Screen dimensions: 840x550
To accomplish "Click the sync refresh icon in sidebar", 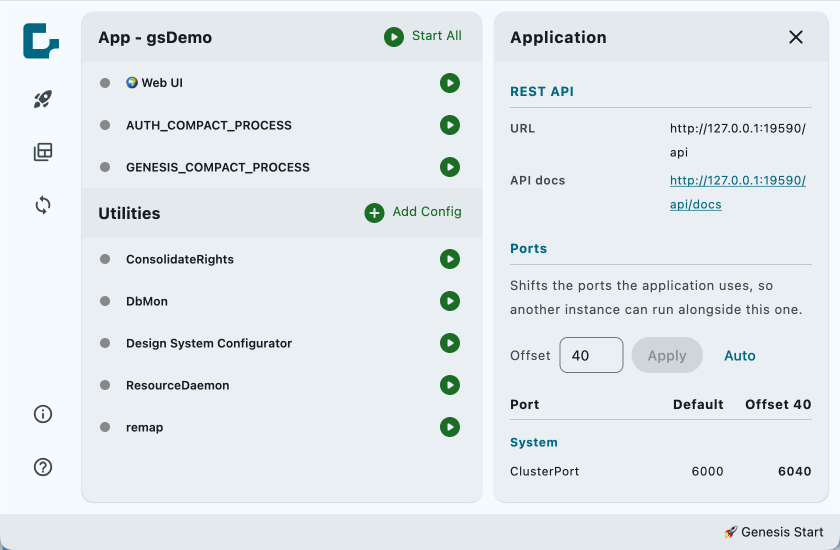I will click(43, 205).
